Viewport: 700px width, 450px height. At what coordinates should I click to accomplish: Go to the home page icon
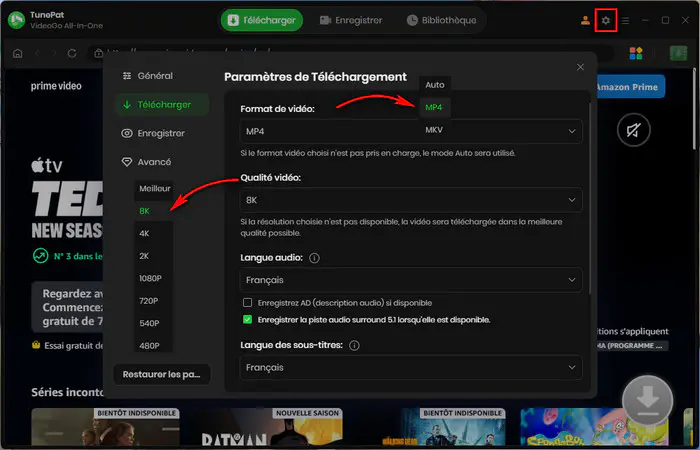[17, 54]
